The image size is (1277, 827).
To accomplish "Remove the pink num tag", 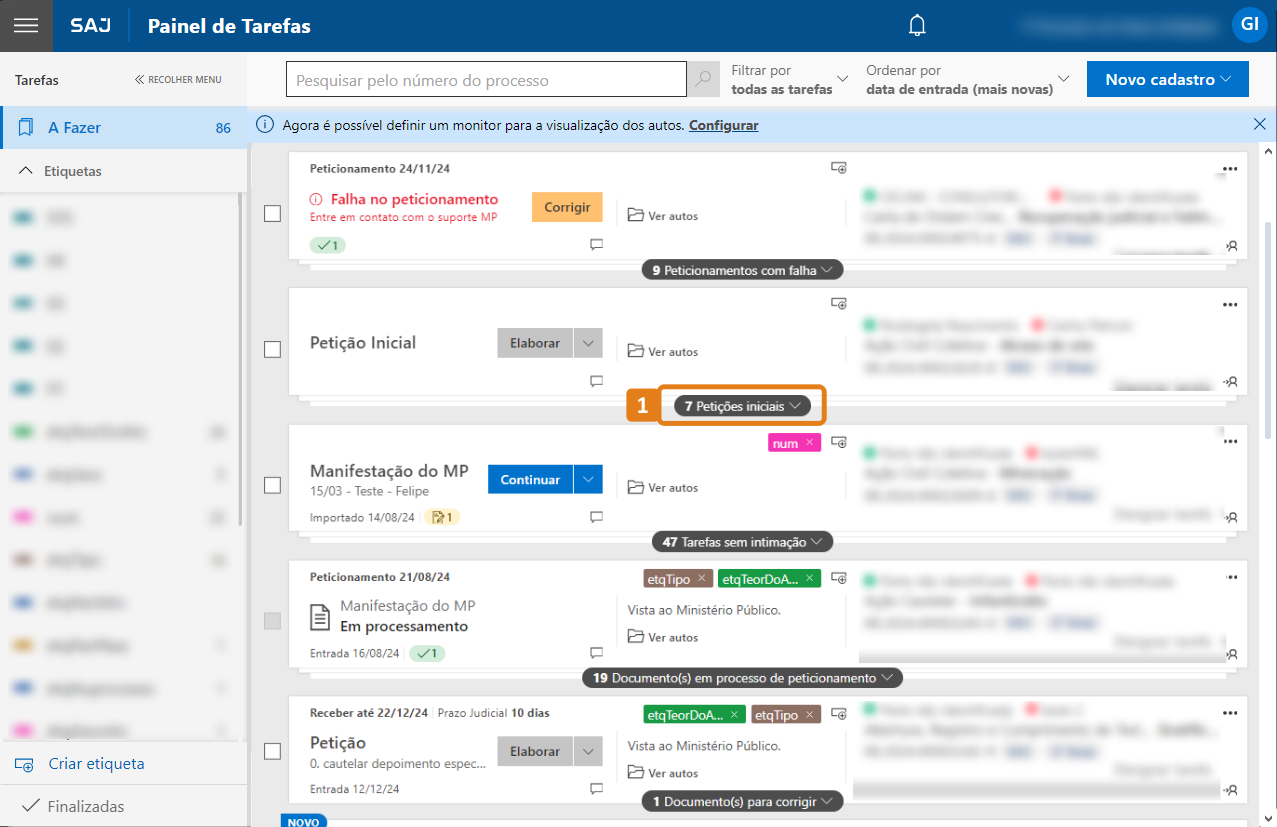I will (810, 442).
